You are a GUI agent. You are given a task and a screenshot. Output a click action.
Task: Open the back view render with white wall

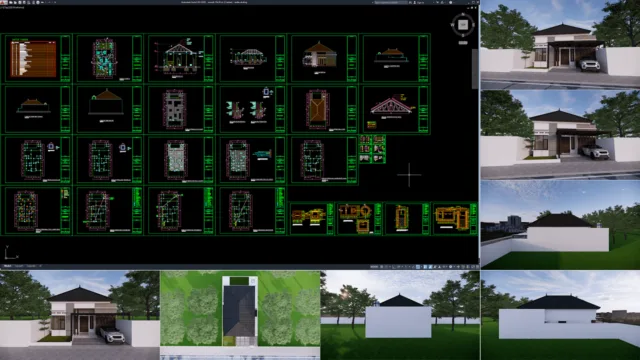[x=560, y=225]
